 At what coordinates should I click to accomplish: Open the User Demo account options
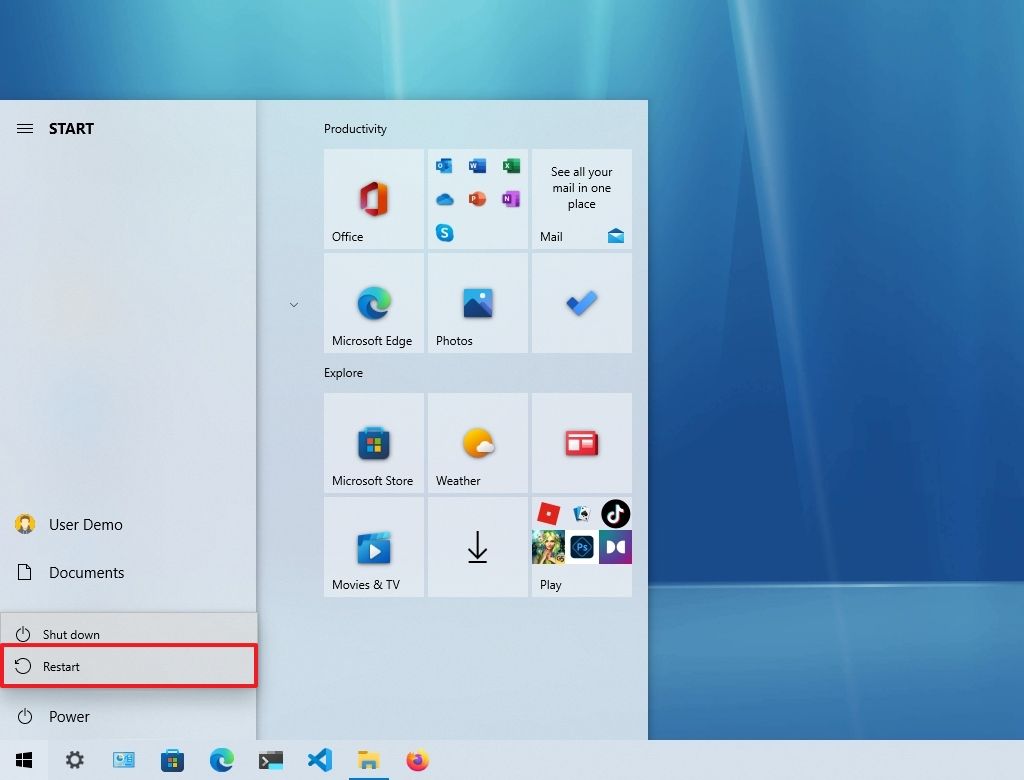click(x=84, y=524)
